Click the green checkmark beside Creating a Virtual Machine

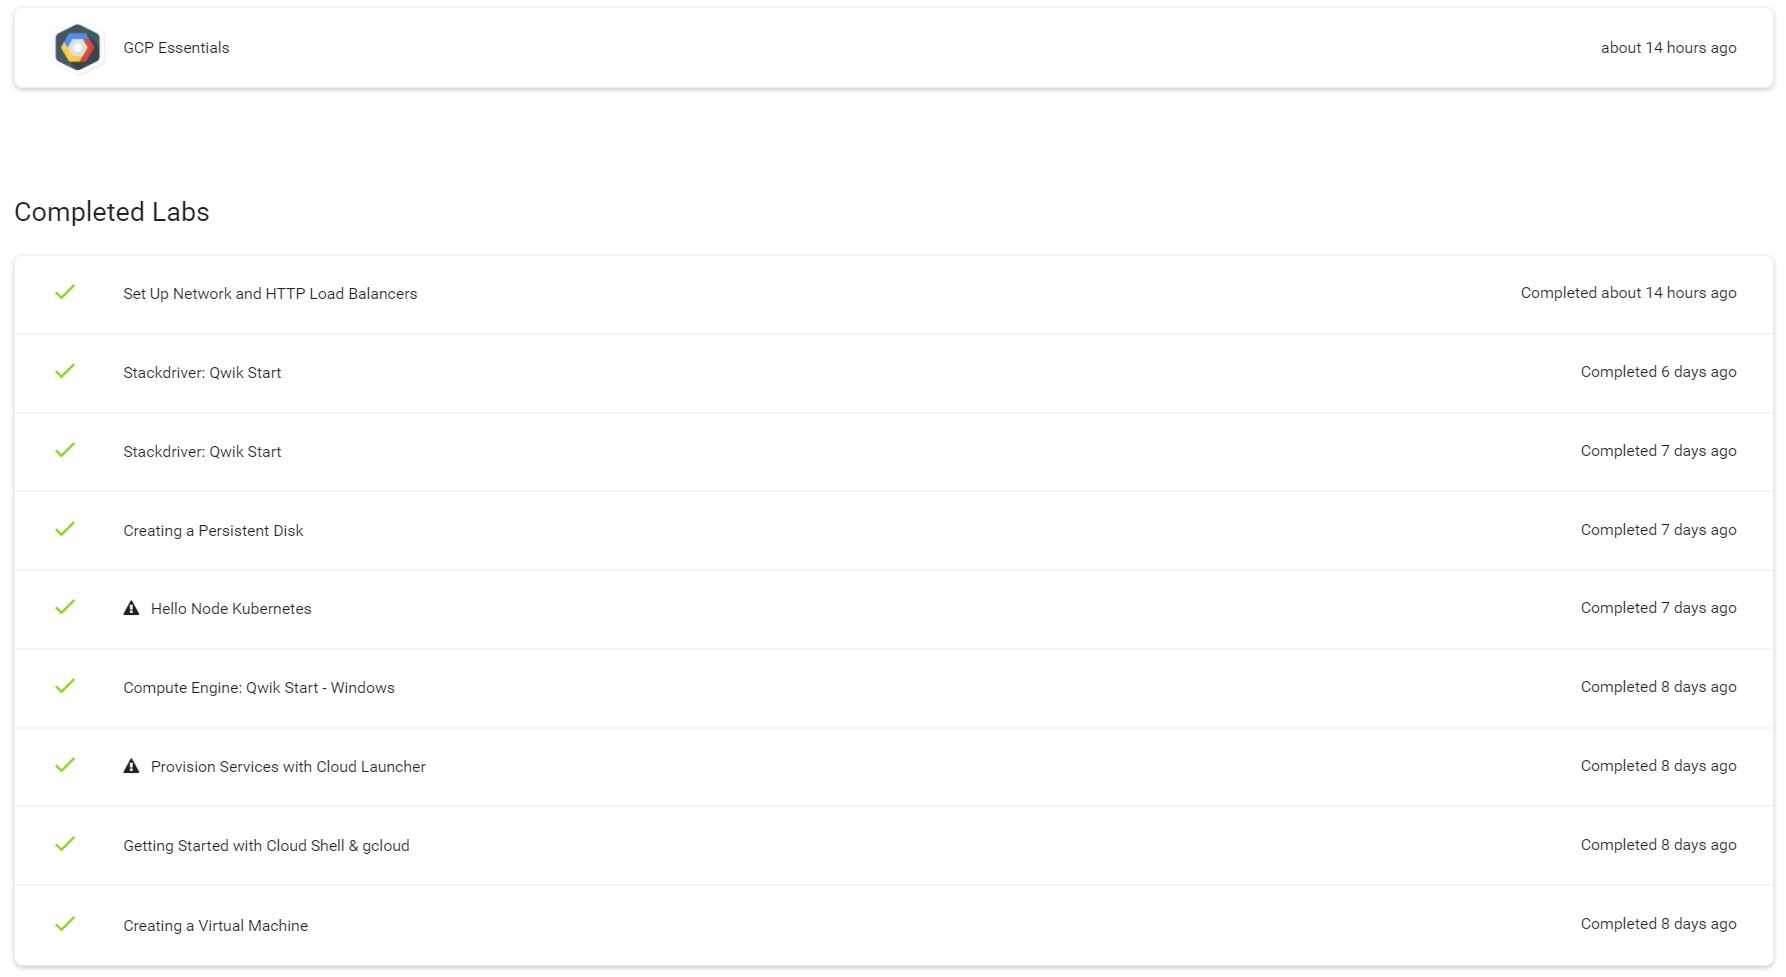click(65, 924)
